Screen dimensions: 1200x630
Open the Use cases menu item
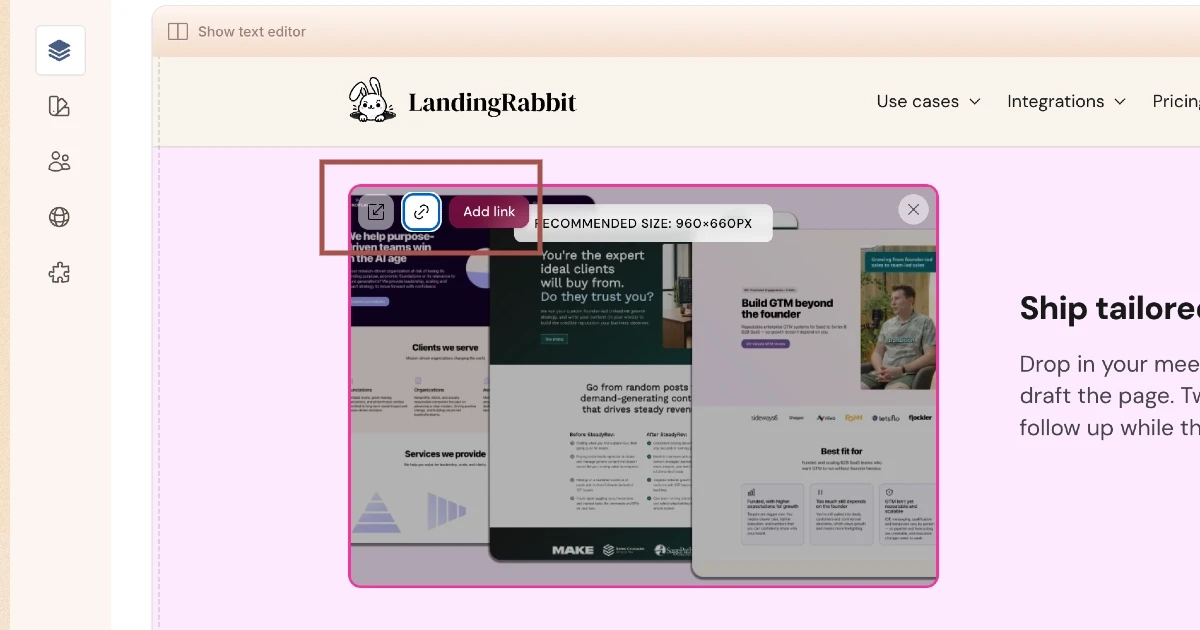(917, 102)
